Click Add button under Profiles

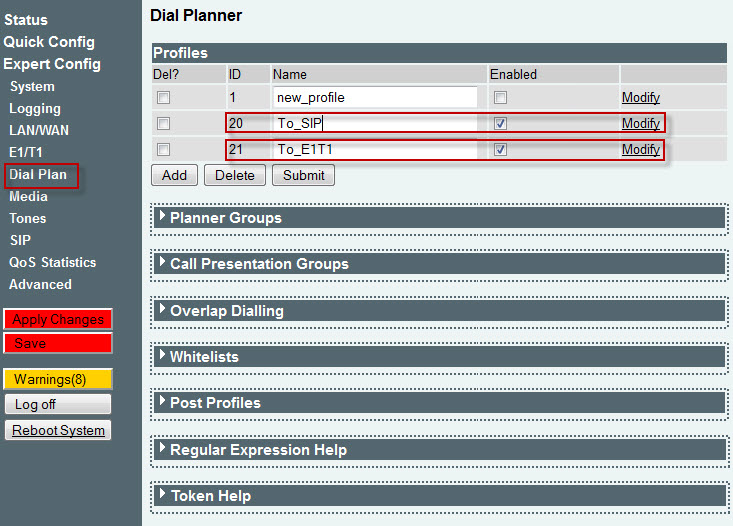click(x=174, y=175)
